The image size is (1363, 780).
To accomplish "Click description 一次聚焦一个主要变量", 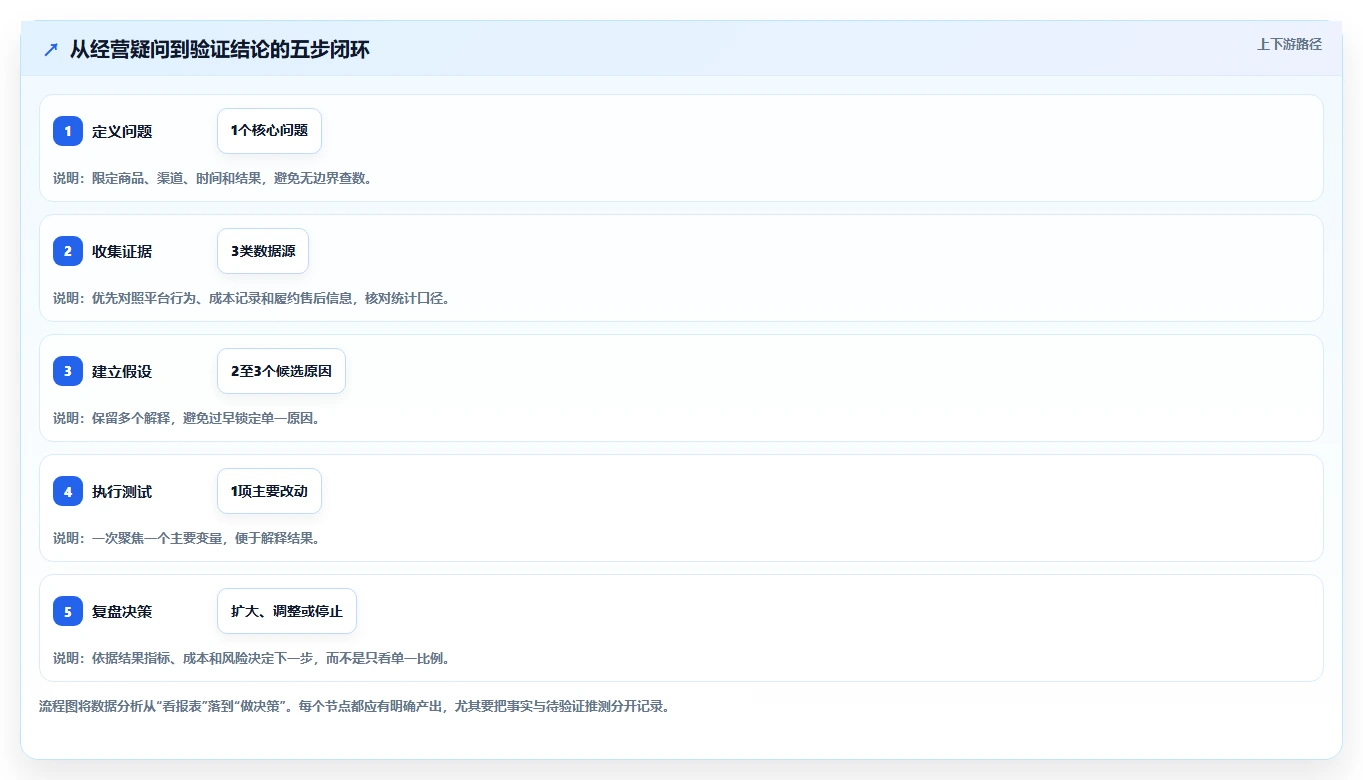I will 187,538.
